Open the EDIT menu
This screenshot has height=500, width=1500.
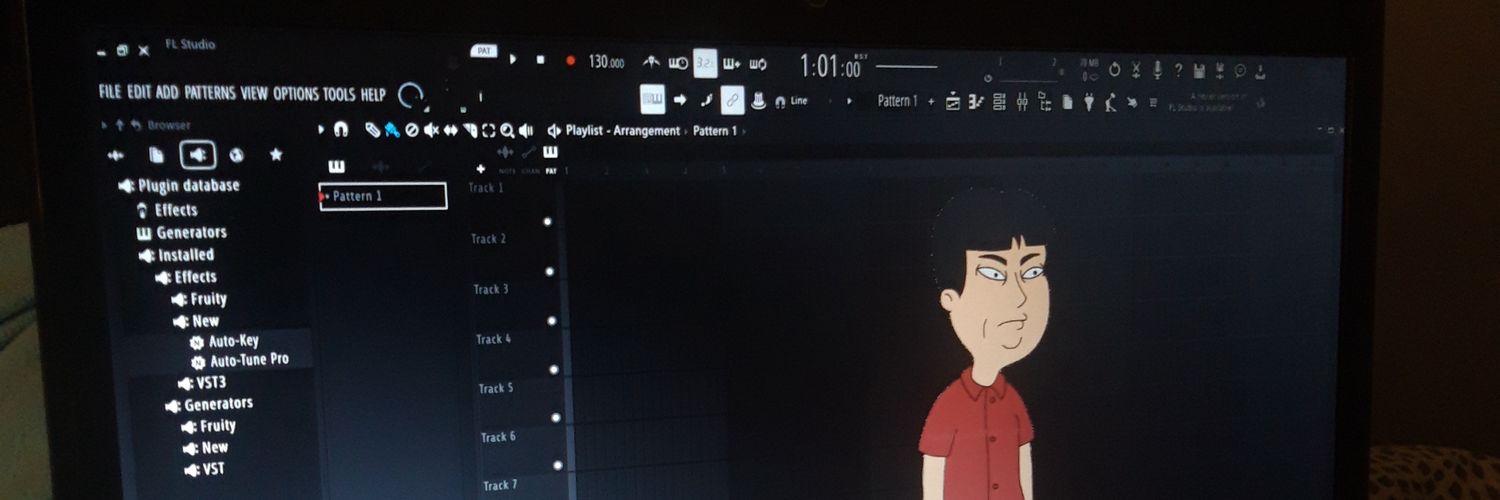pos(139,92)
